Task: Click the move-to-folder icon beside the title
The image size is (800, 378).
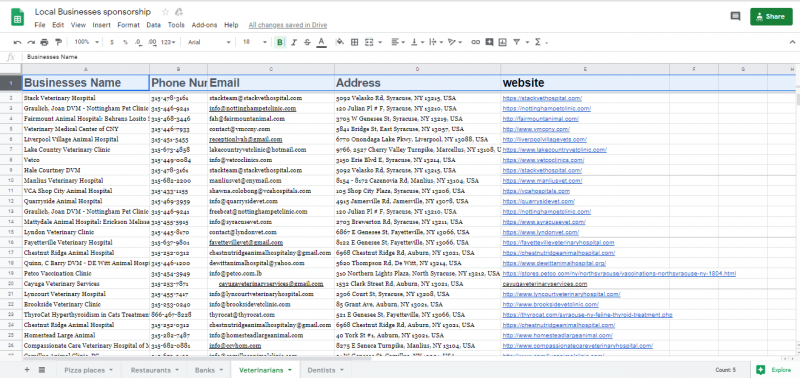Action: [179, 12]
